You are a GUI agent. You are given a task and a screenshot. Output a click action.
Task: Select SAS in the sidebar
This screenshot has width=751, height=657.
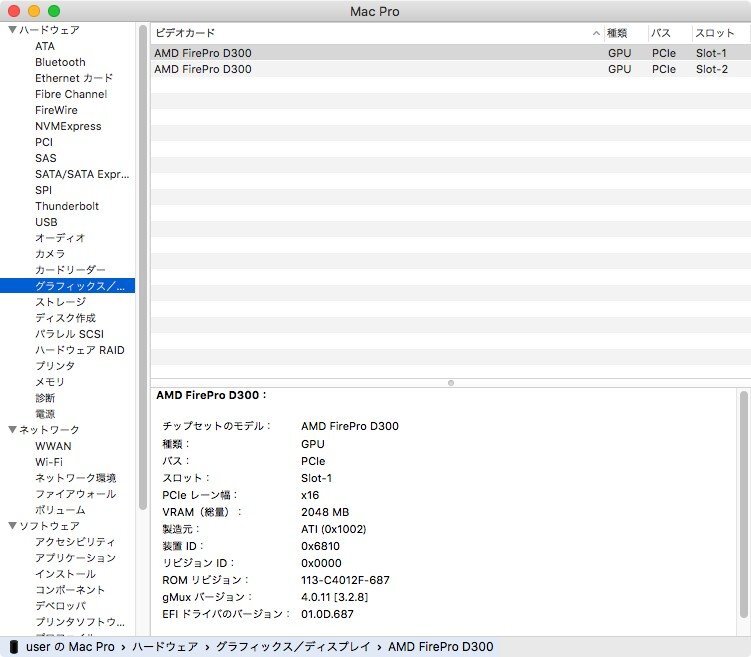point(46,158)
